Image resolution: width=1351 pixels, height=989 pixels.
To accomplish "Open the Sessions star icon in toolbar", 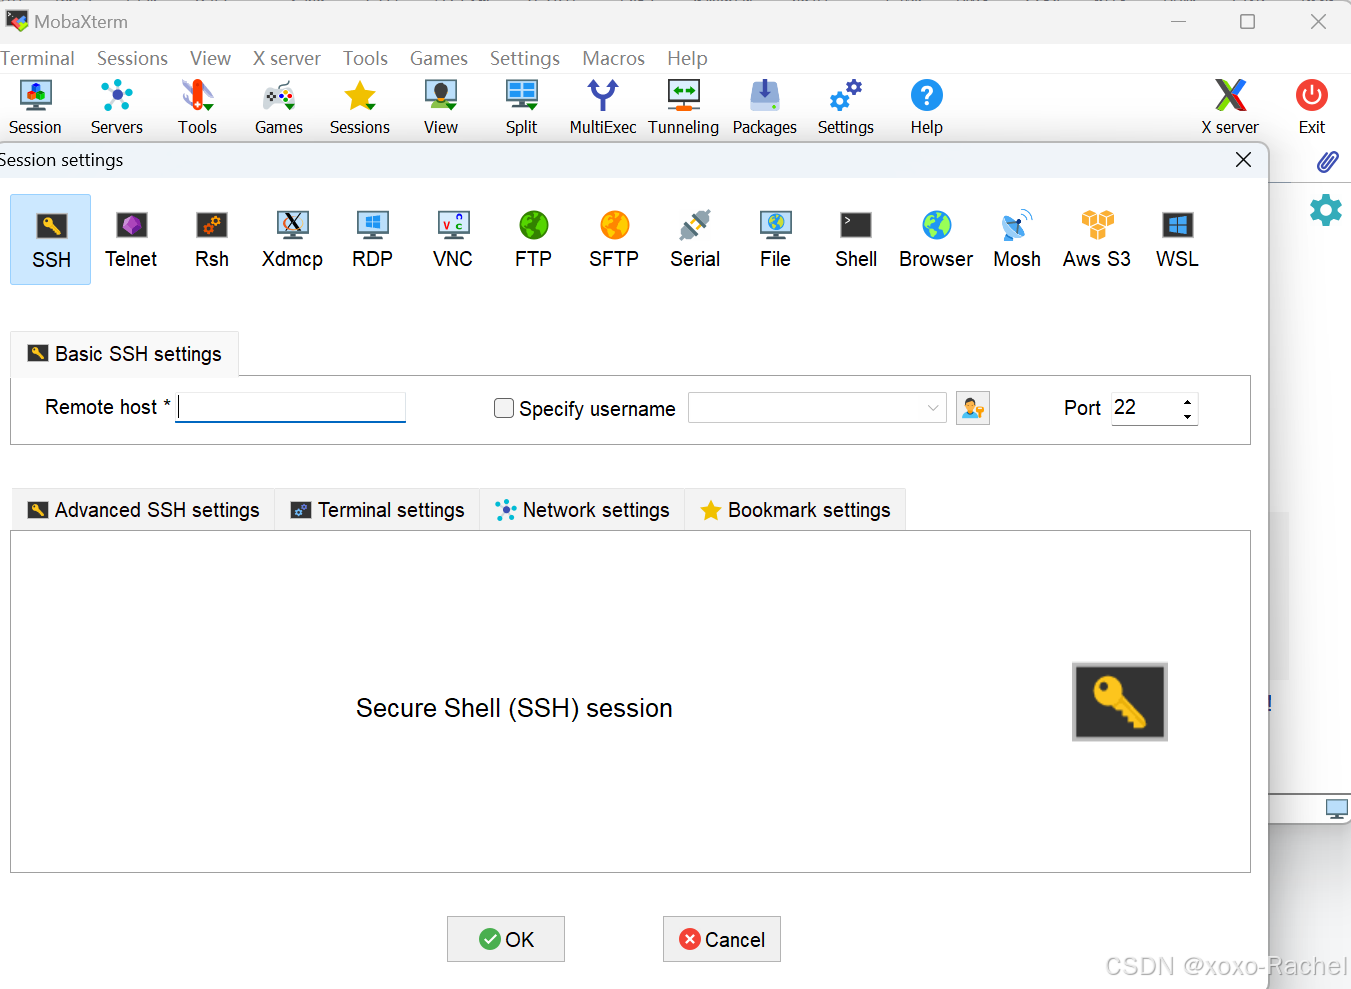I will (360, 107).
